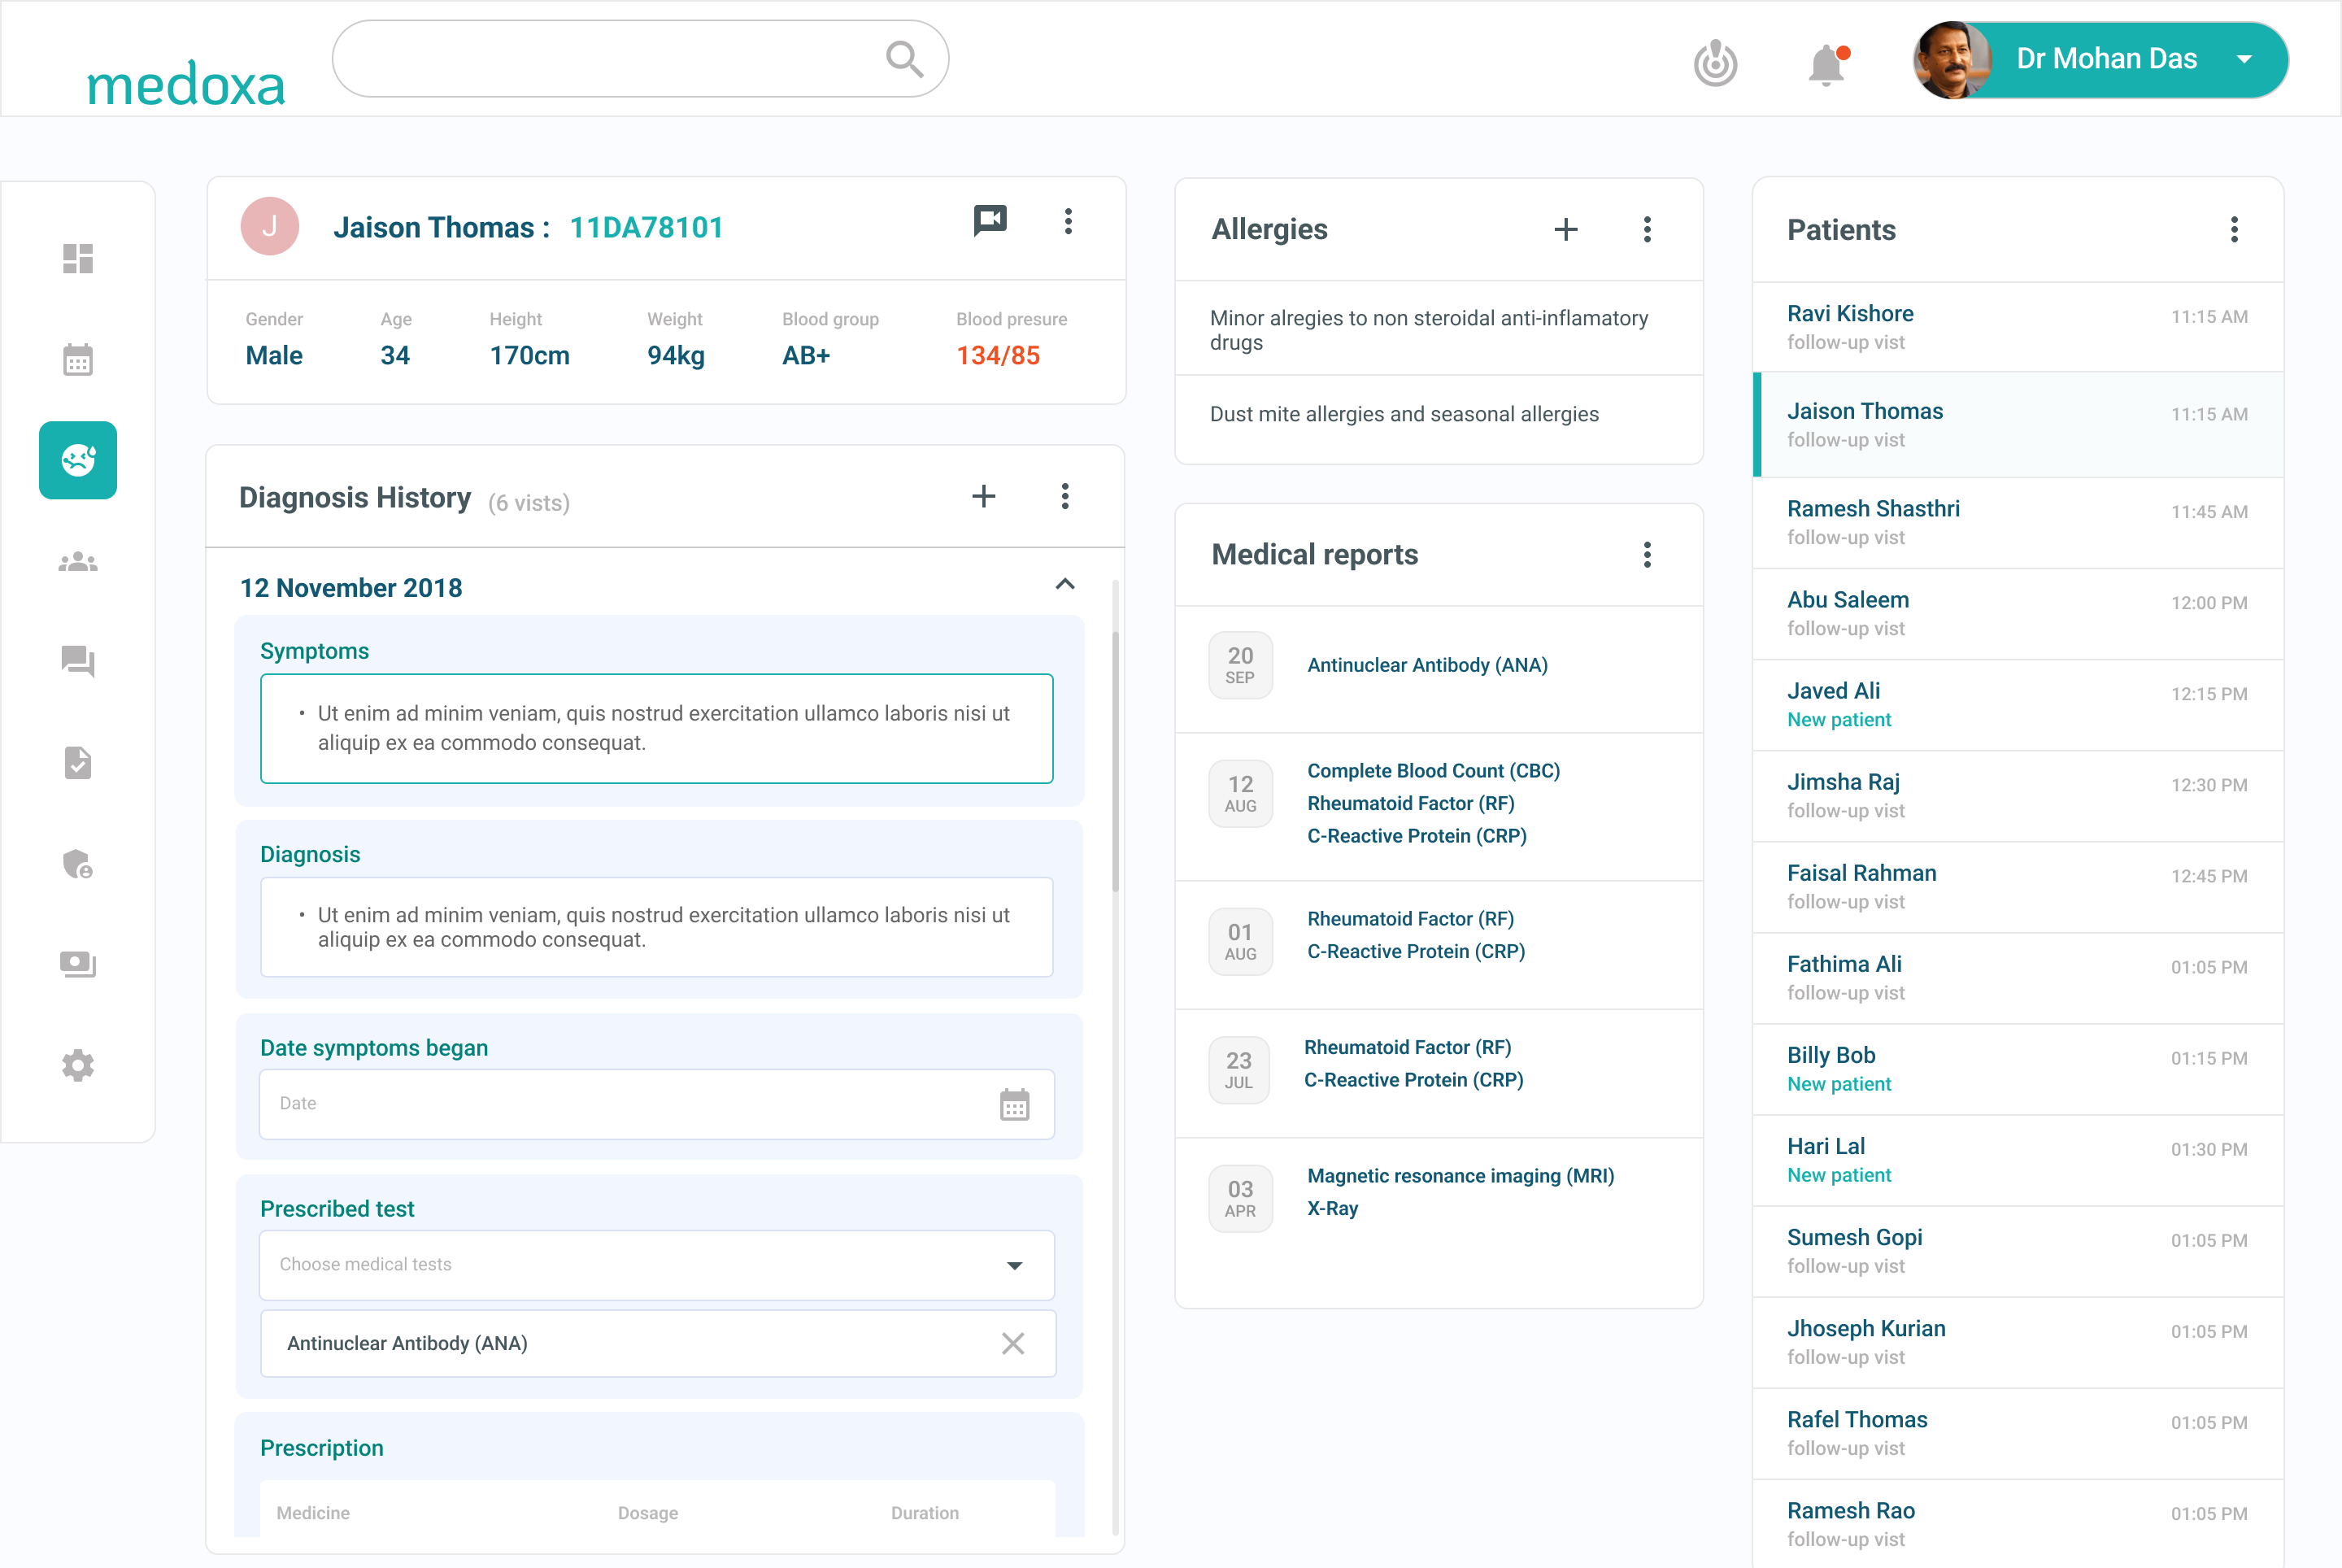Click the Date symptoms began field
This screenshot has height=1568, width=2342.
pyautogui.click(x=657, y=1104)
